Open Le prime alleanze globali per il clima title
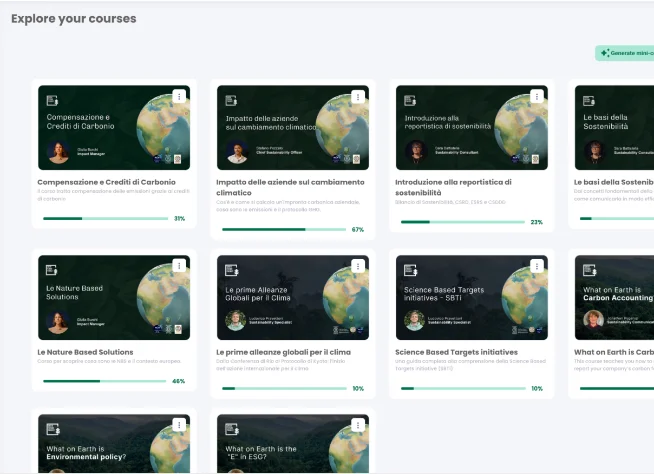 click(284, 352)
